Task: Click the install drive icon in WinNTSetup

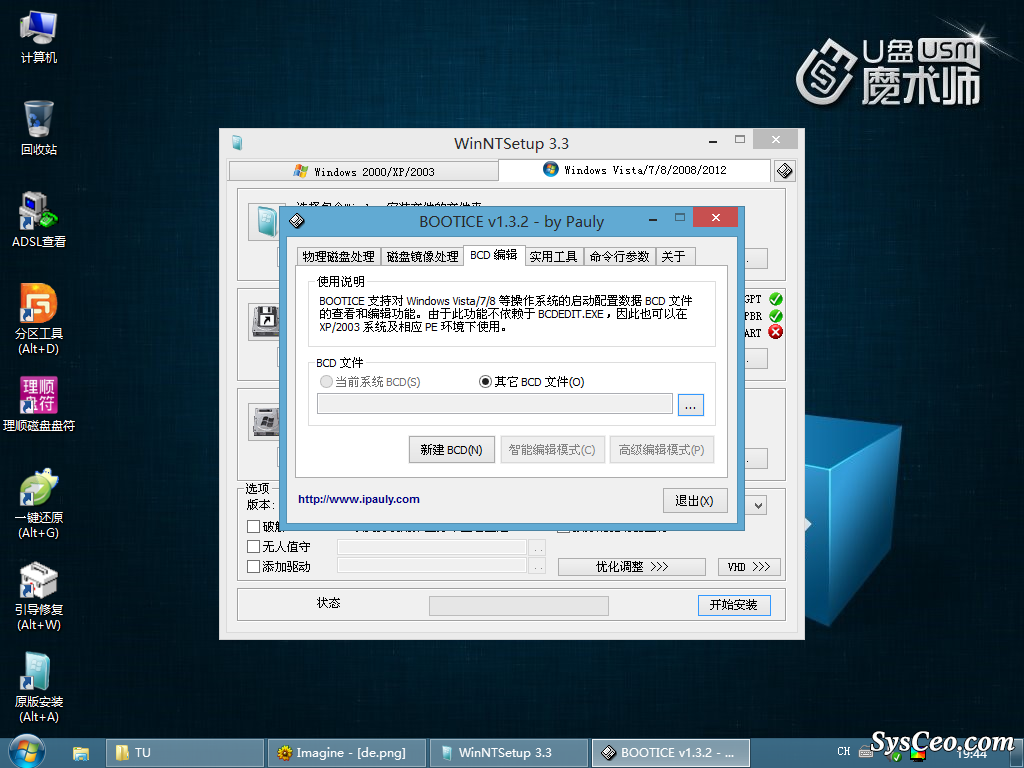Action: click(264, 422)
